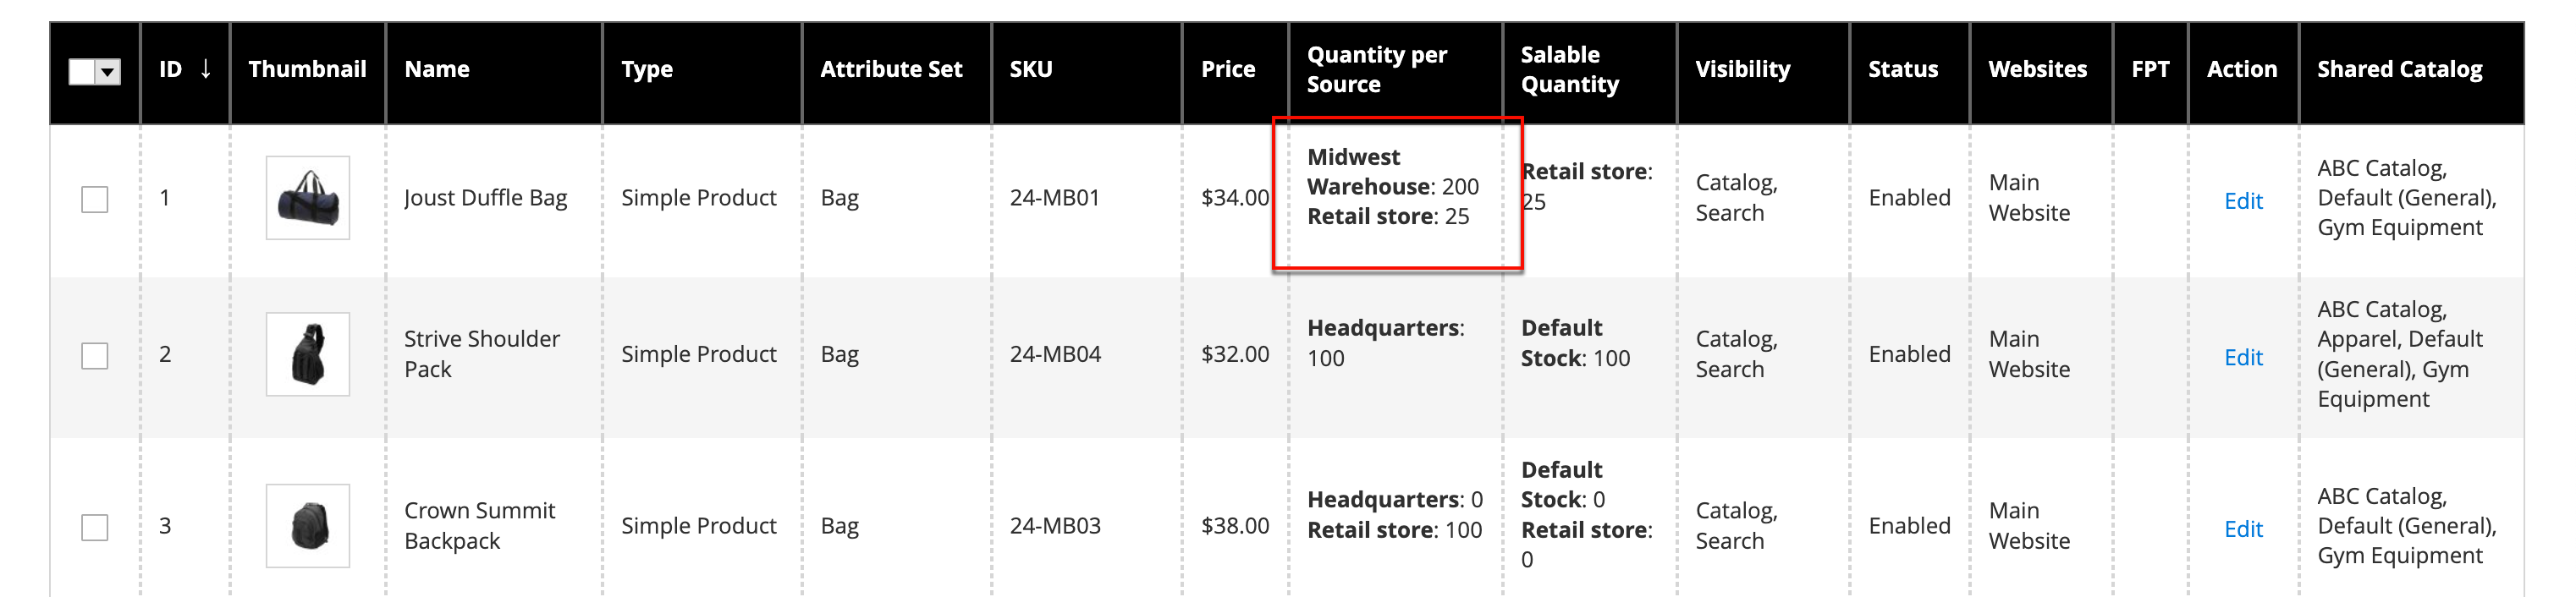2576x597 pixels.
Task: Select the checkbox for Joust Duffle Bag
Action: point(95,199)
